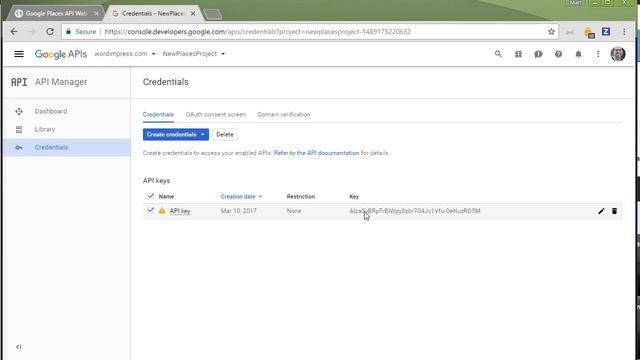The height and width of the screenshot is (360, 640).
Task: Bookmark this page with the star icon
Action: pos(551,31)
